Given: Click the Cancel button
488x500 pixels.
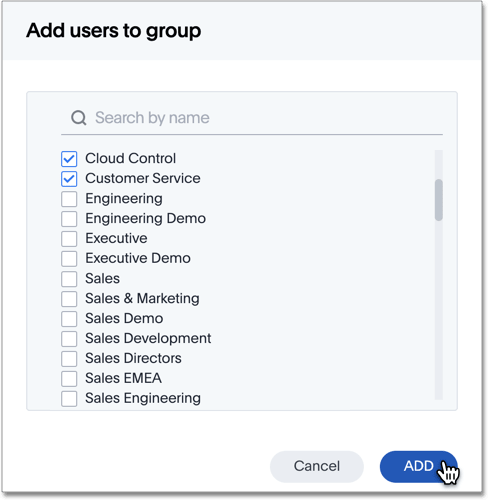Looking at the screenshot, I should click(317, 466).
